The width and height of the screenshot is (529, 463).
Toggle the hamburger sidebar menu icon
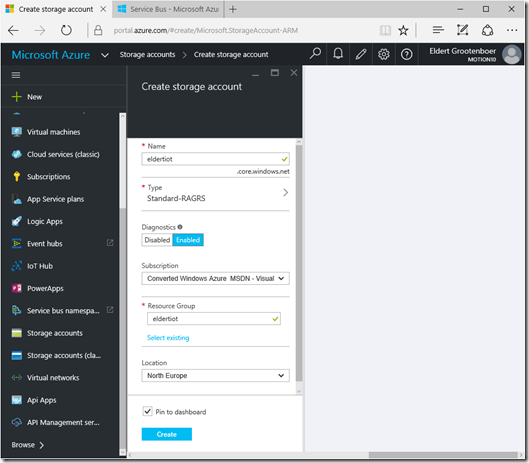click(x=16, y=75)
